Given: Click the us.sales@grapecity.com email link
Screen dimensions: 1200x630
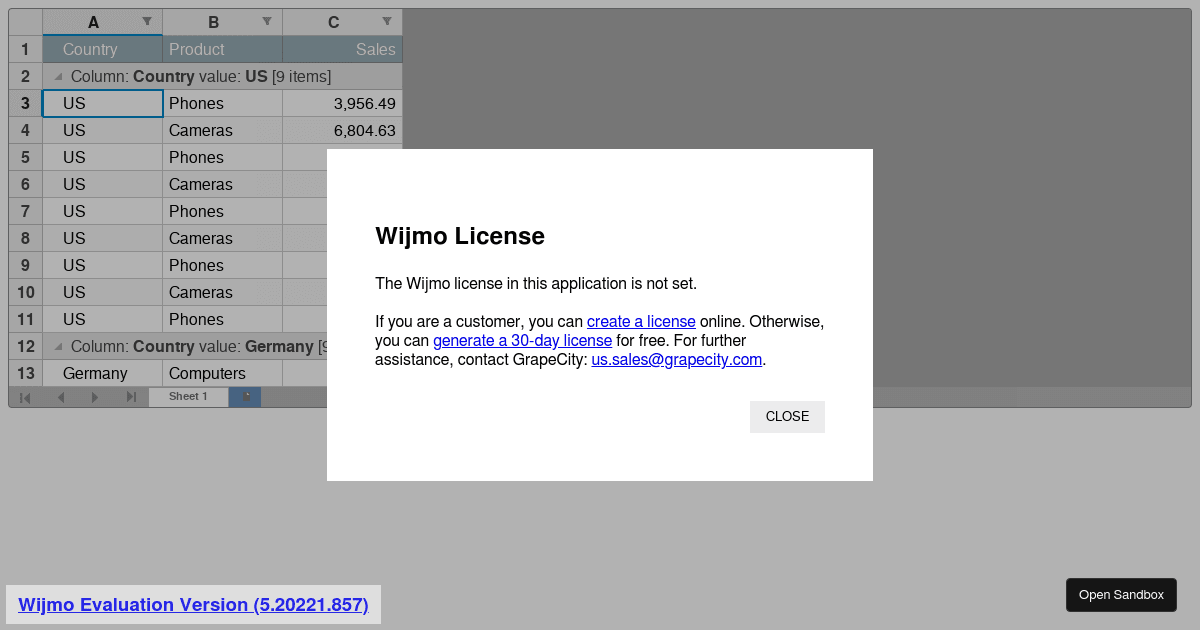Looking at the screenshot, I should 677,359.
